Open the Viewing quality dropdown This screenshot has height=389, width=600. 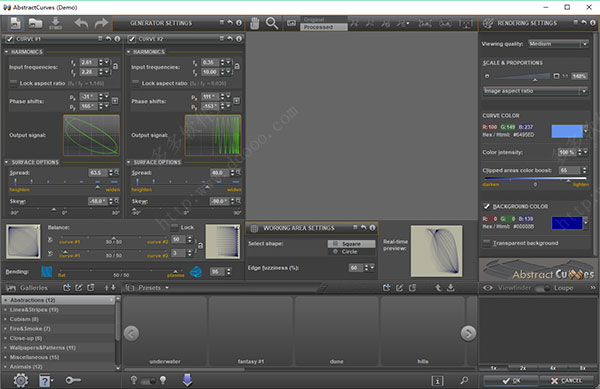pyautogui.click(x=559, y=44)
